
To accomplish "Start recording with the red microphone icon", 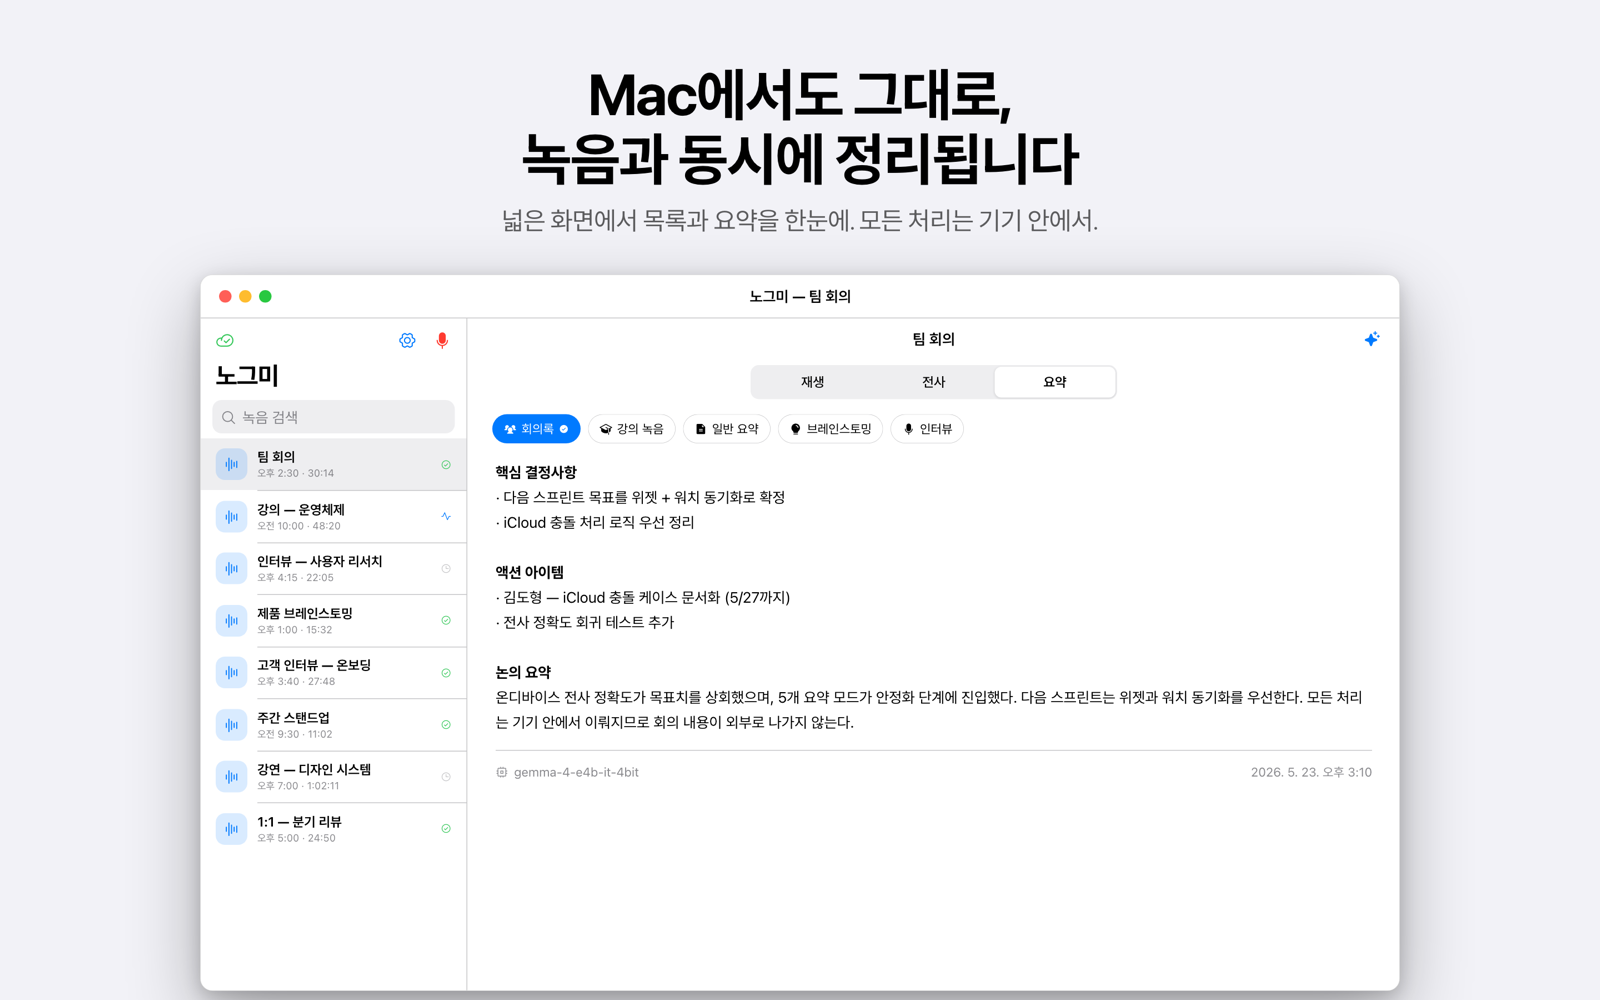I will pos(442,340).
